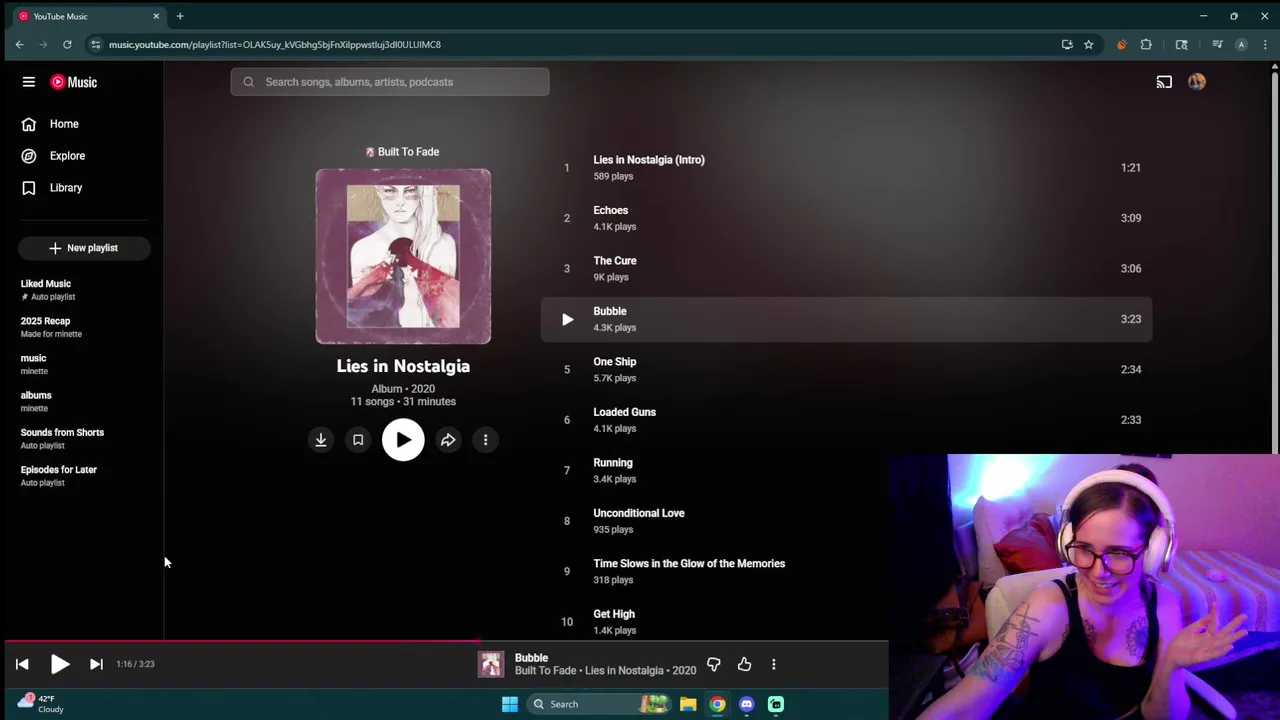Click the YouTube Music logo
The image size is (1280, 720).
pos(74,82)
